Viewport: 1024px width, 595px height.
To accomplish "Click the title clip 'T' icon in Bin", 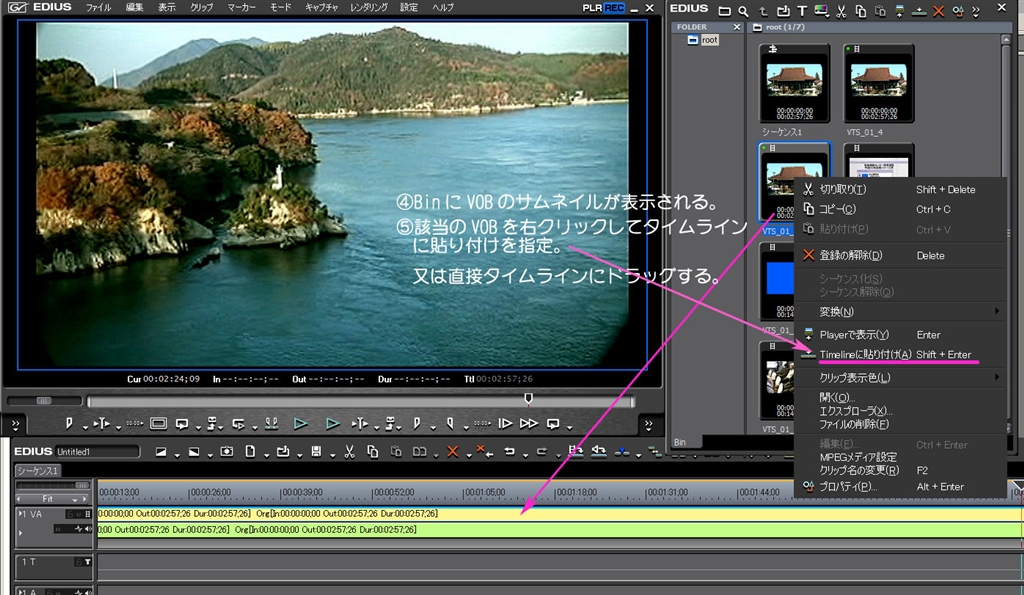I will (801, 11).
